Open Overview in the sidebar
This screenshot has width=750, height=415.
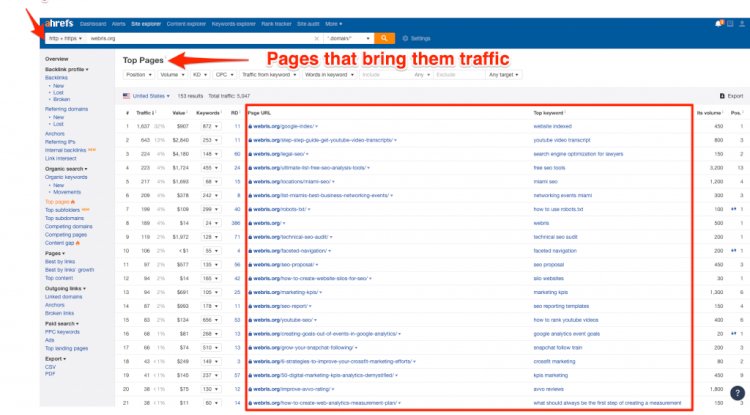(x=56, y=59)
